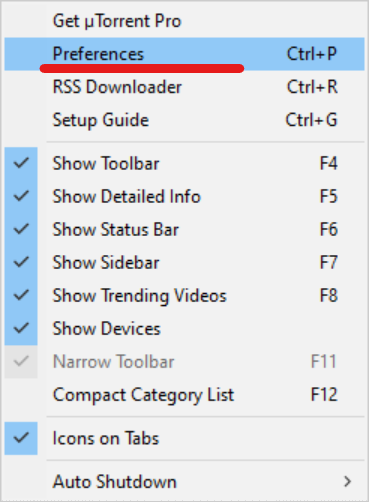Toggle Show Sidebar option
This screenshot has width=369, height=502.
pos(184,262)
